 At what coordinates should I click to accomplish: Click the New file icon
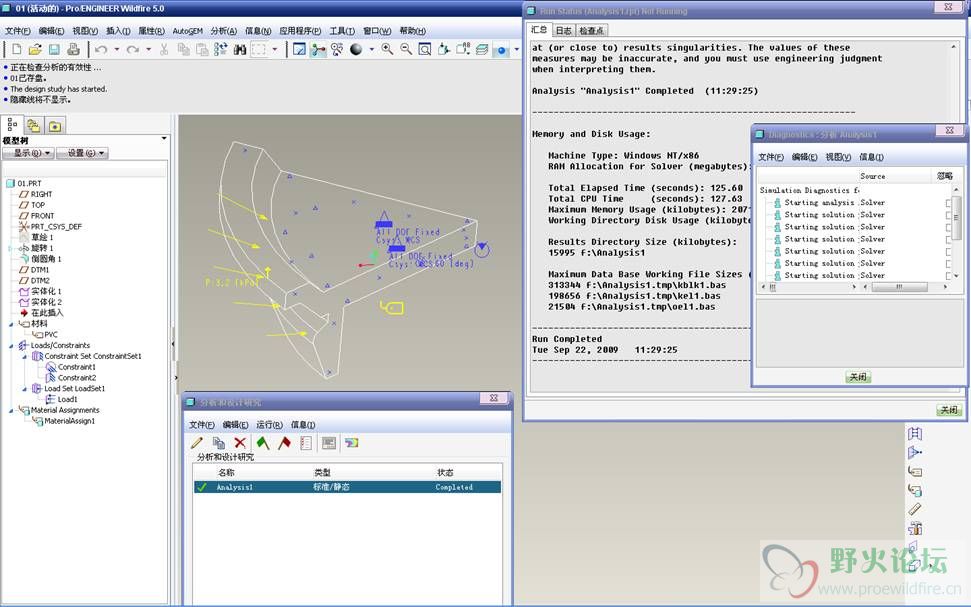tap(17, 50)
